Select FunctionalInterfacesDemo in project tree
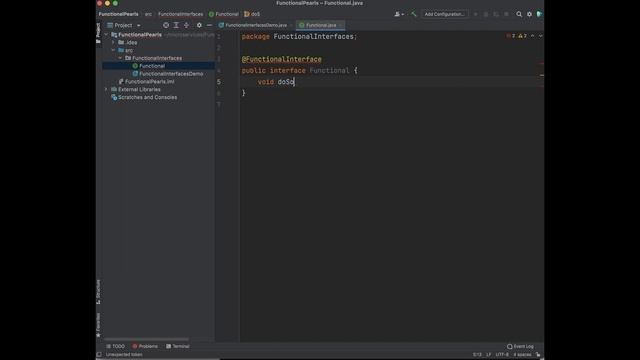The image size is (640, 360). (x=168, y=74)
